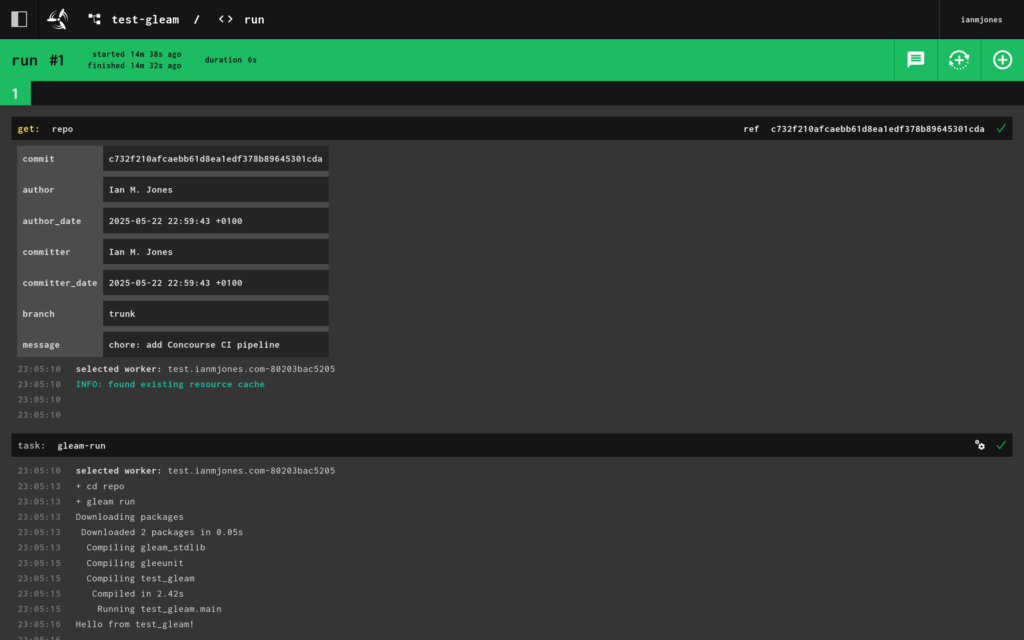Toggle the sidebar panel icon
The width and height of the screenshot is (1024, 640).
click(x=19, y=19)
